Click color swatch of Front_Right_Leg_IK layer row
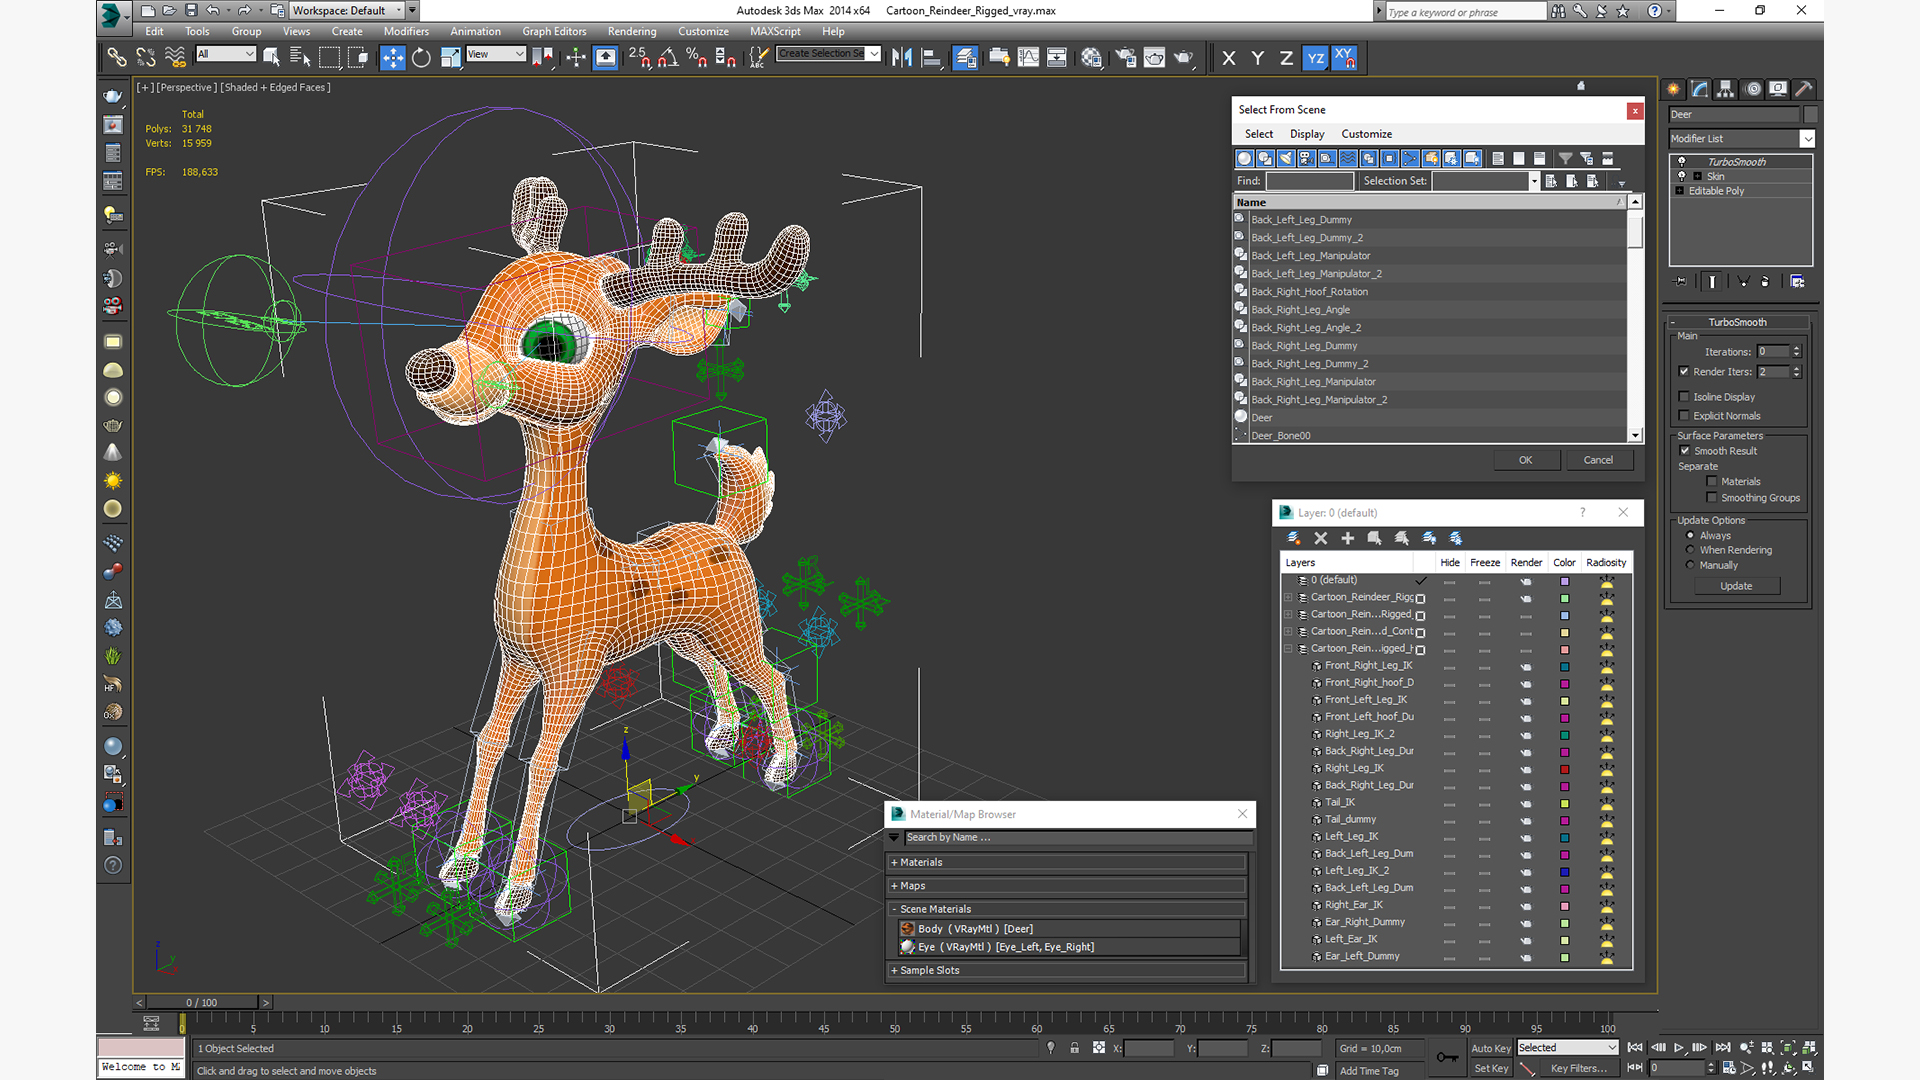 1565,666
